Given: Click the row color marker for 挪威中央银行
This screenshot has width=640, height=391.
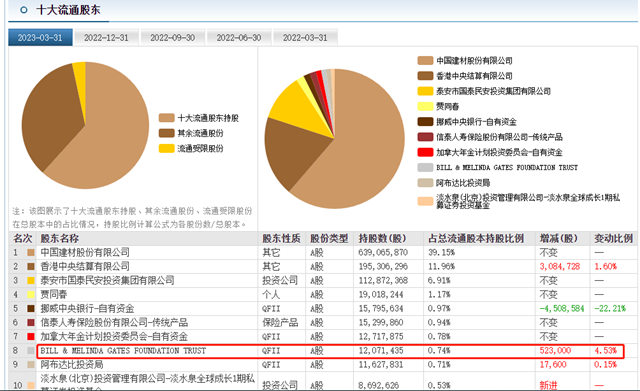Looking at the screenshot, I should click(31, 309).
